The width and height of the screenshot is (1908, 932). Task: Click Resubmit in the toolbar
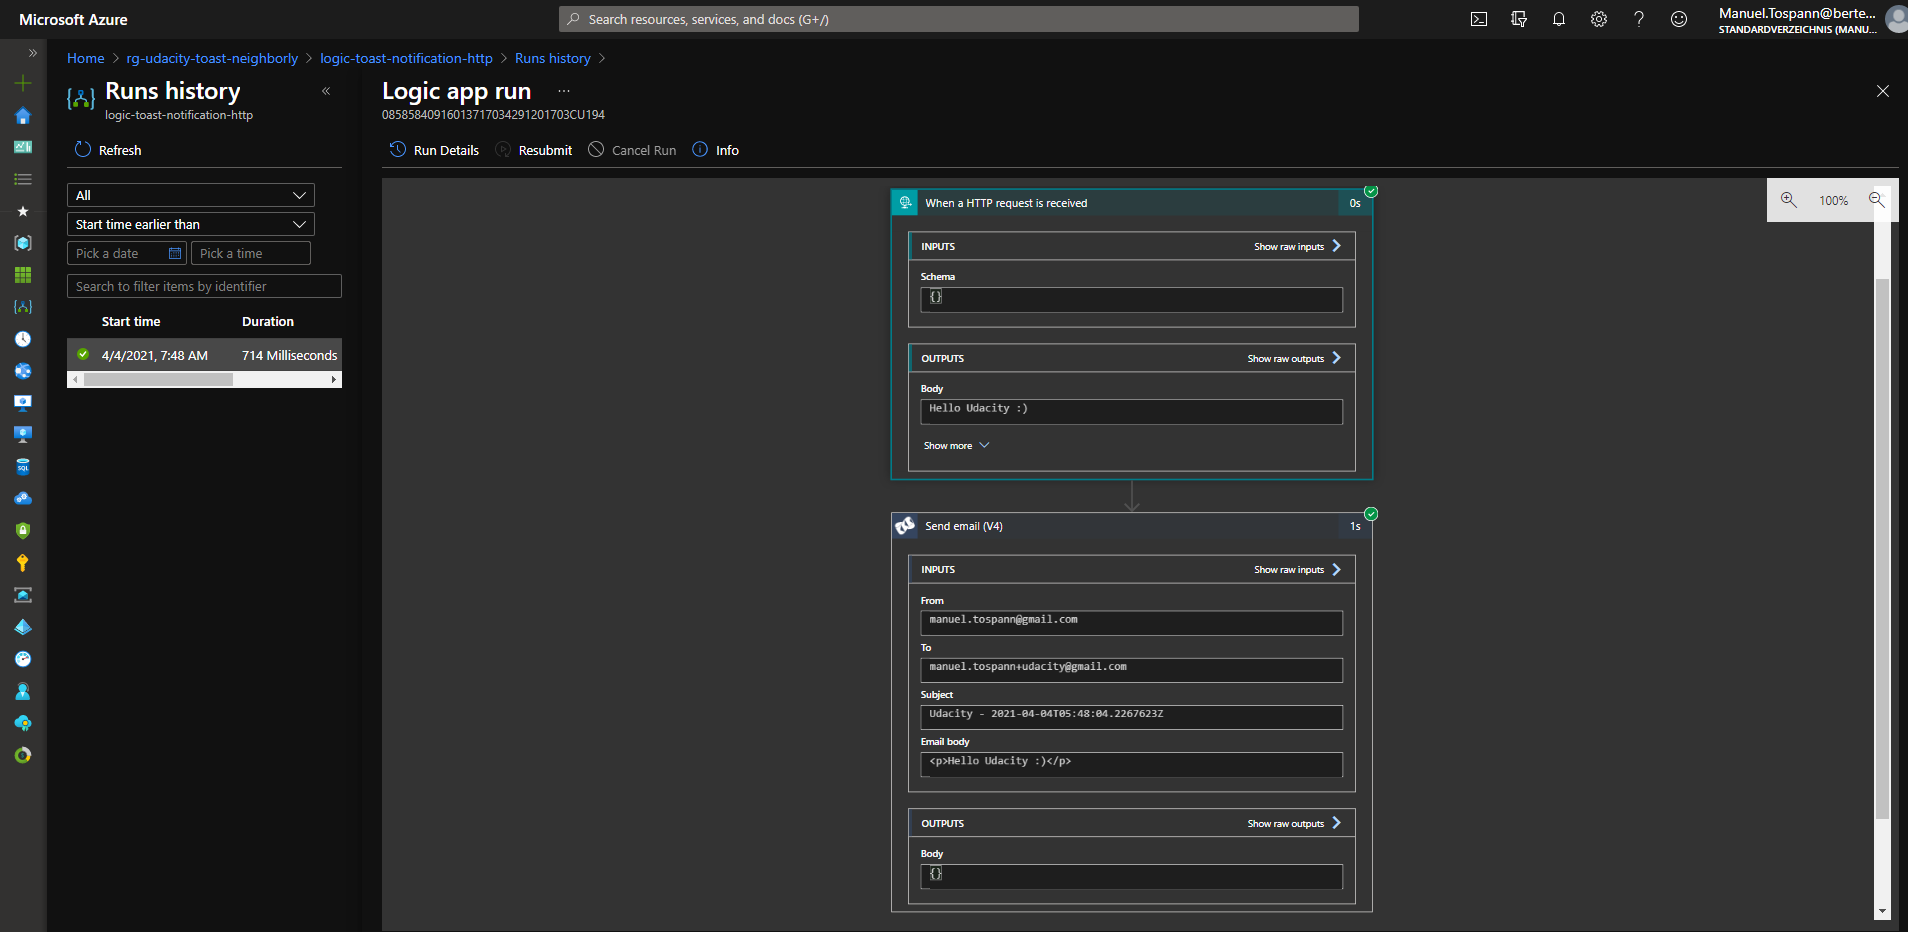click(x=534, y=150)
